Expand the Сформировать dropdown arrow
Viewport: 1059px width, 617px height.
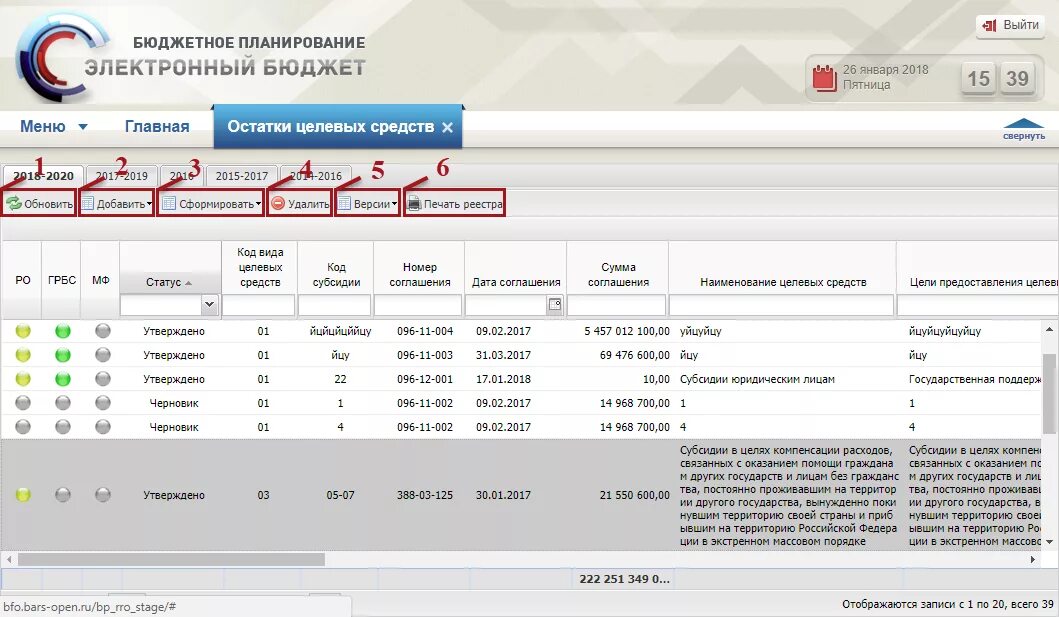(258, 204)
